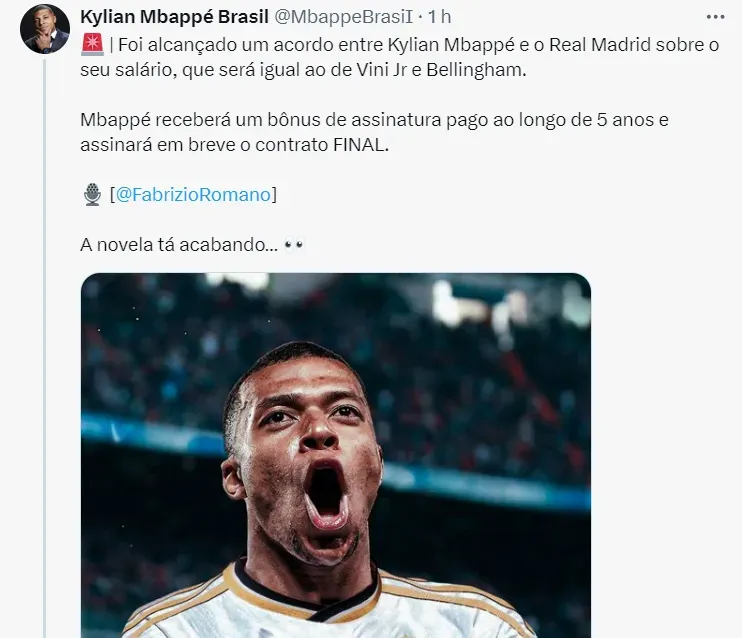This screenshot has height=638, width=742.
Task: Click the red siren emoji
Action: point(92,45)
